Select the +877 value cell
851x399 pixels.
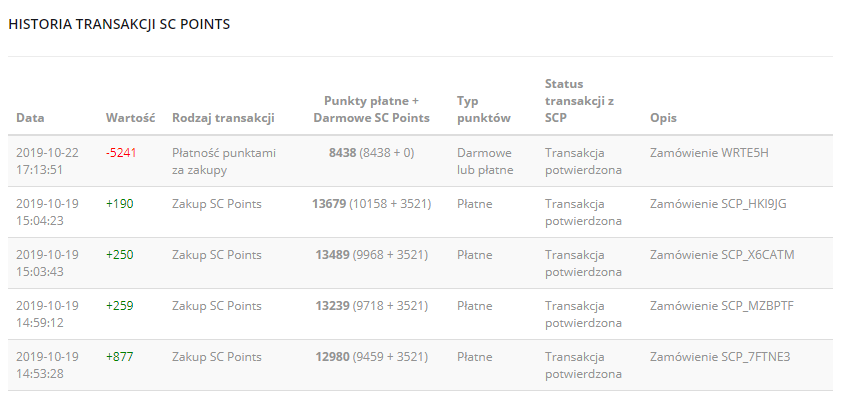[x=120, y=357]
